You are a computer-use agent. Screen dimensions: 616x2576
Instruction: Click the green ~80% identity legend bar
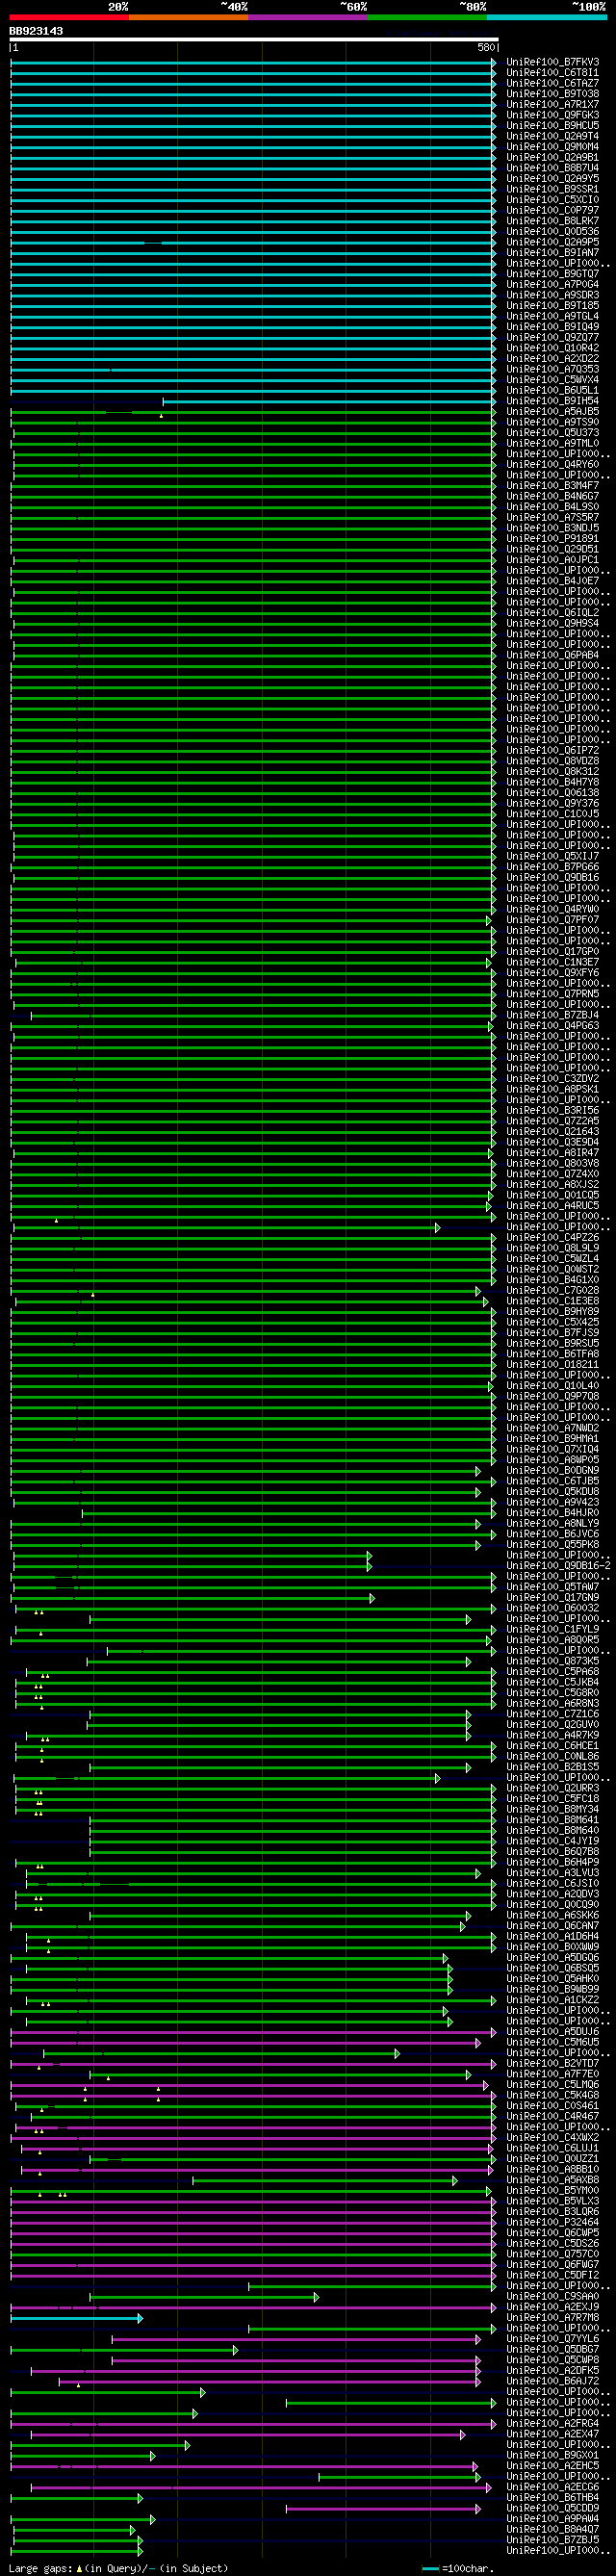pos(427,17)
